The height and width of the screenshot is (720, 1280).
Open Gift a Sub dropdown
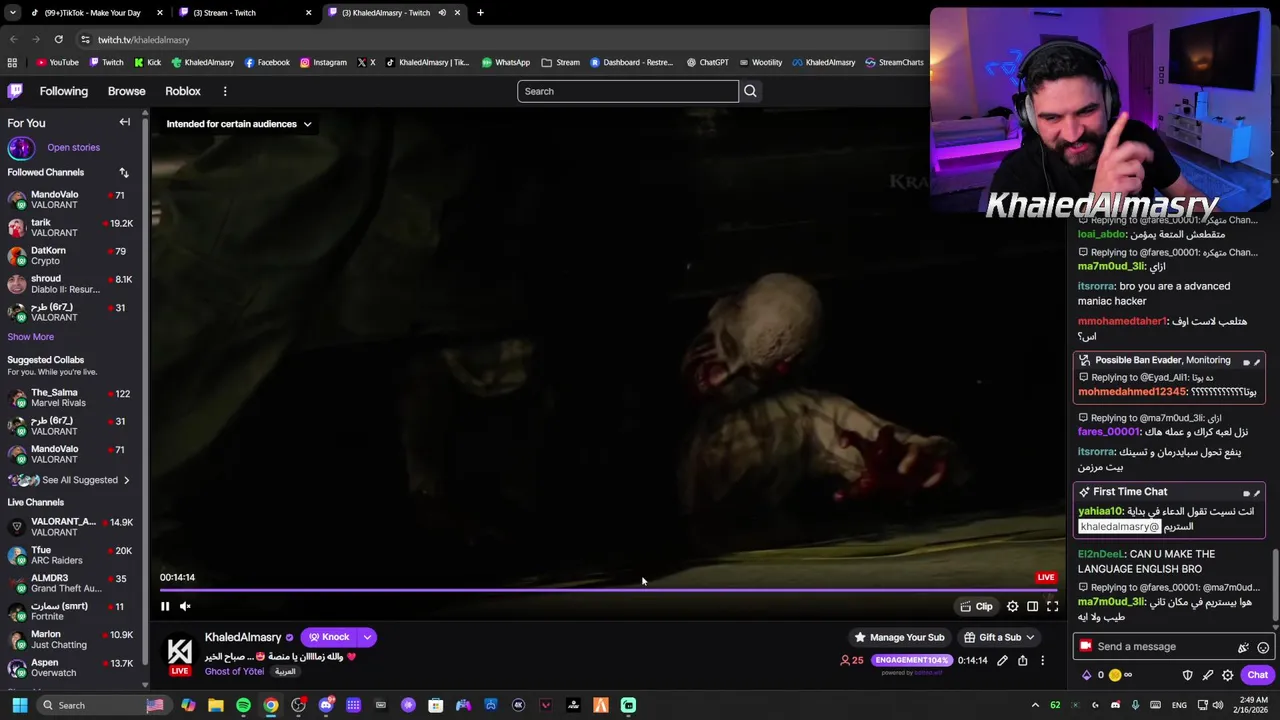pos(999,637)
